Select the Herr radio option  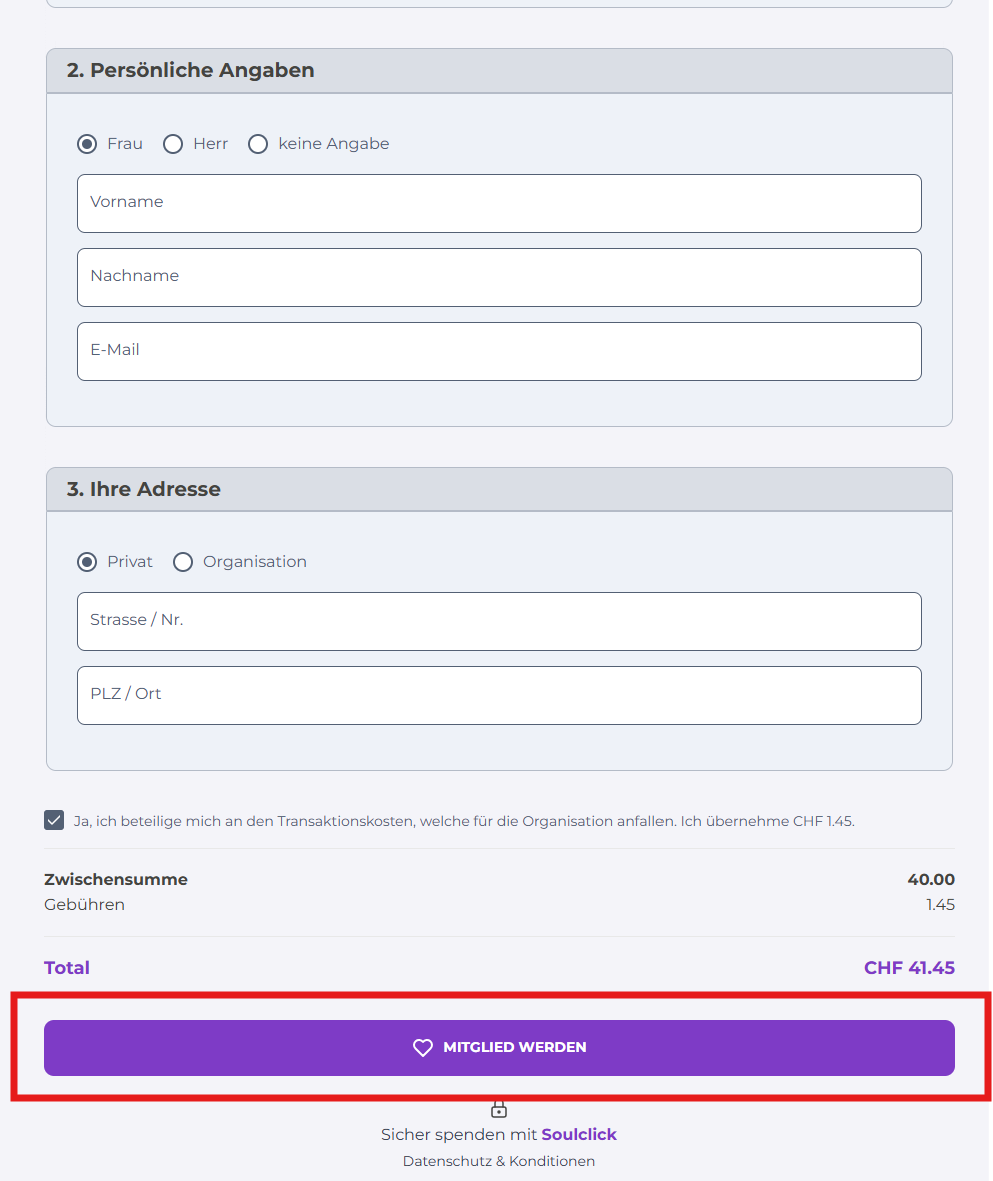(173, 144)
